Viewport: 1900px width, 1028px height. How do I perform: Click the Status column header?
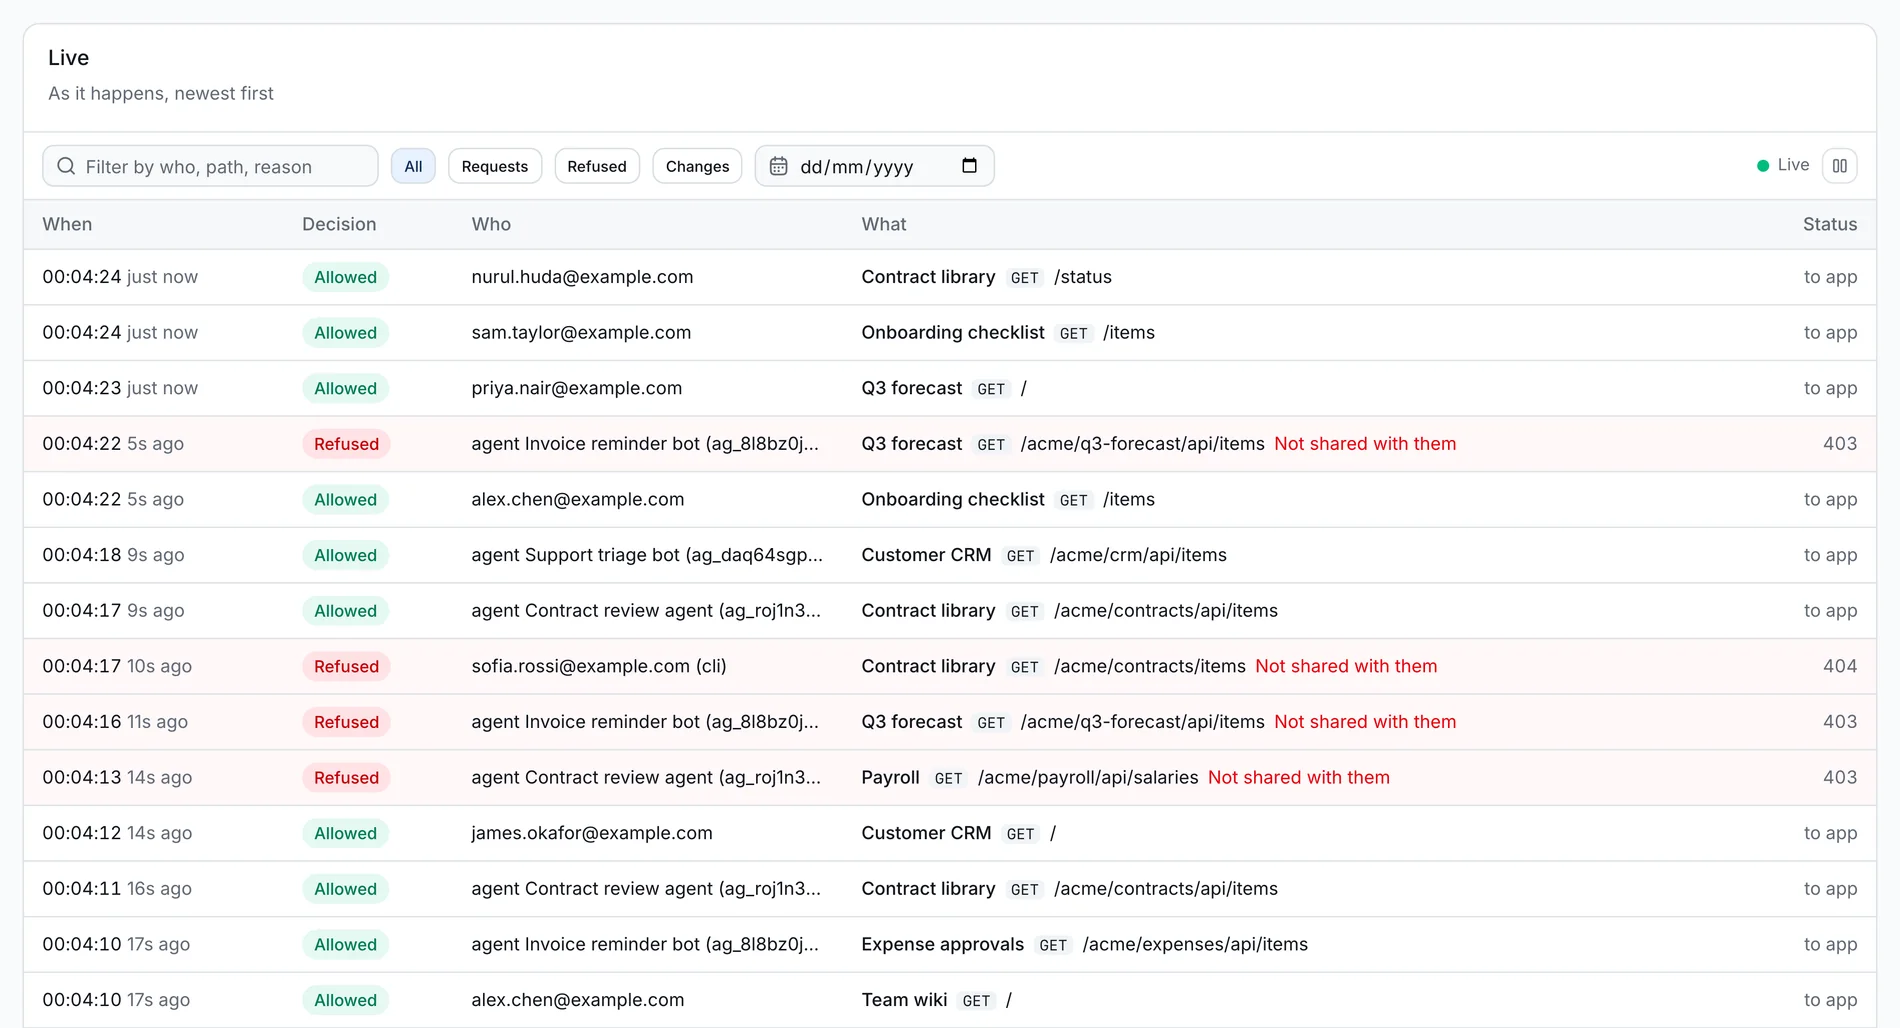(x=1830, y=224)
